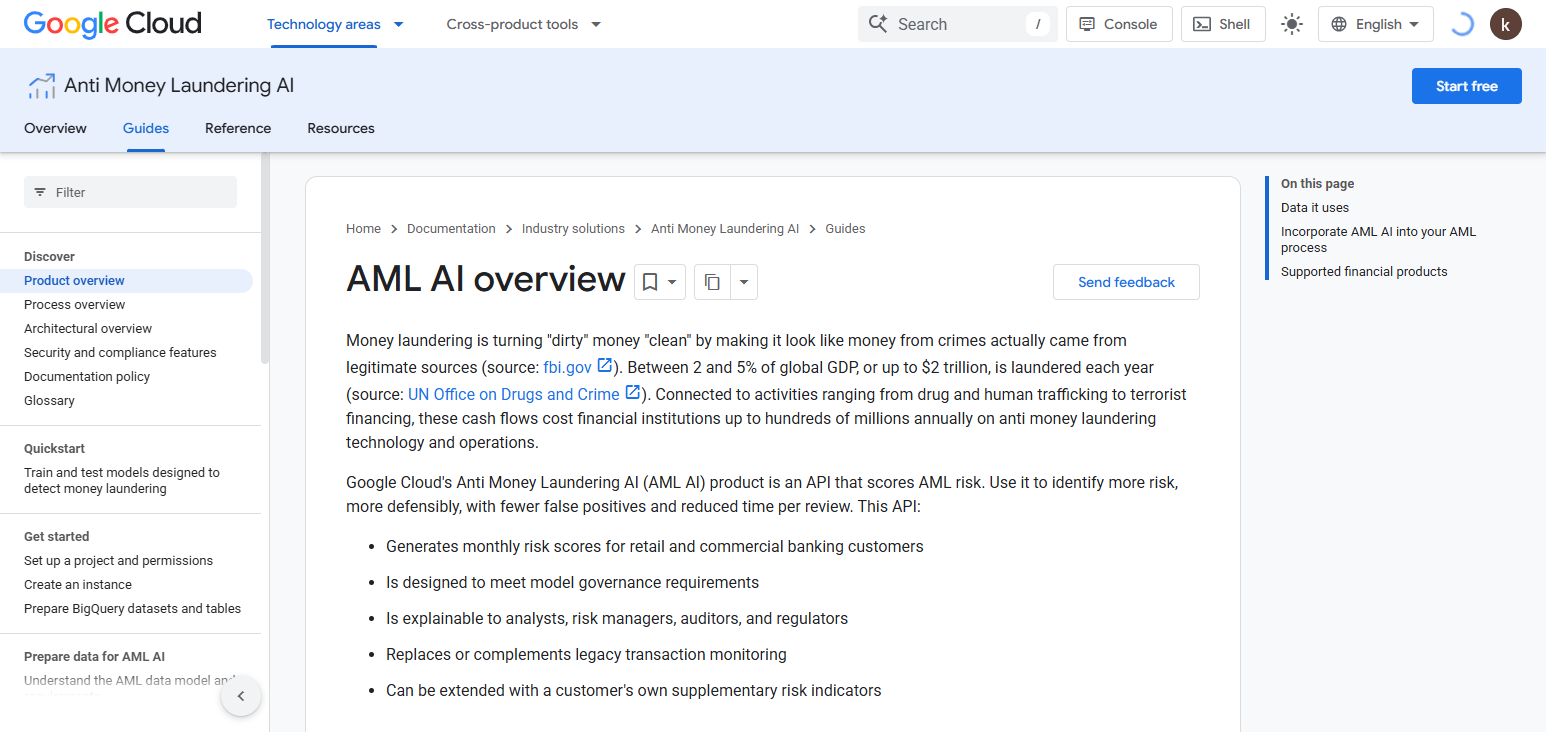Open the Console button
This screenshot has height=732, width=1546.
1119,24
